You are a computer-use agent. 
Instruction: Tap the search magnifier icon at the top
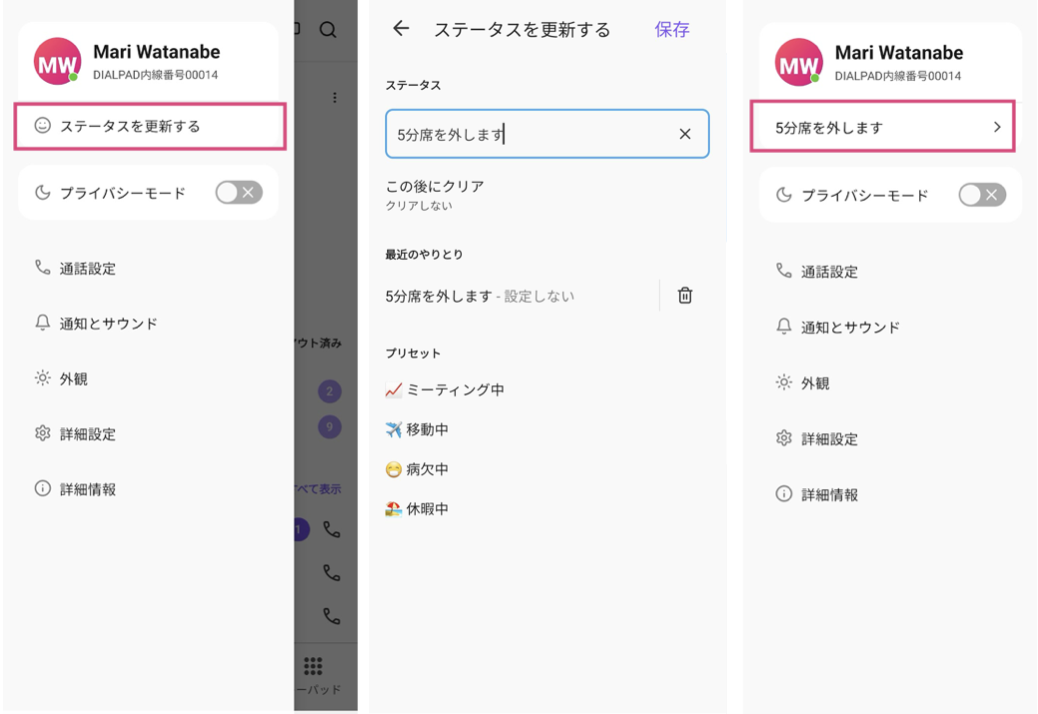click(328, 30)
